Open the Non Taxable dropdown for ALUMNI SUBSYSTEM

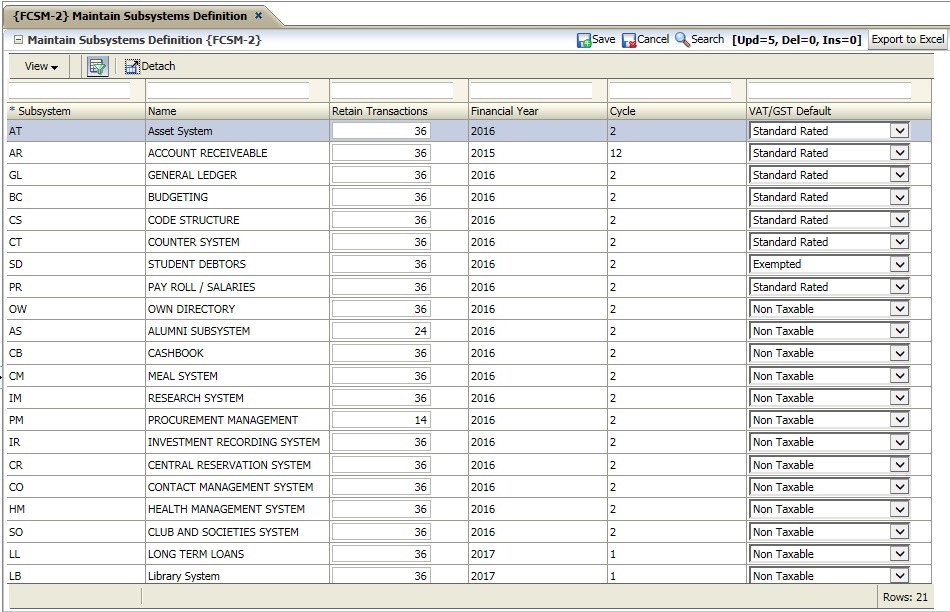click(x=898, y=331)
